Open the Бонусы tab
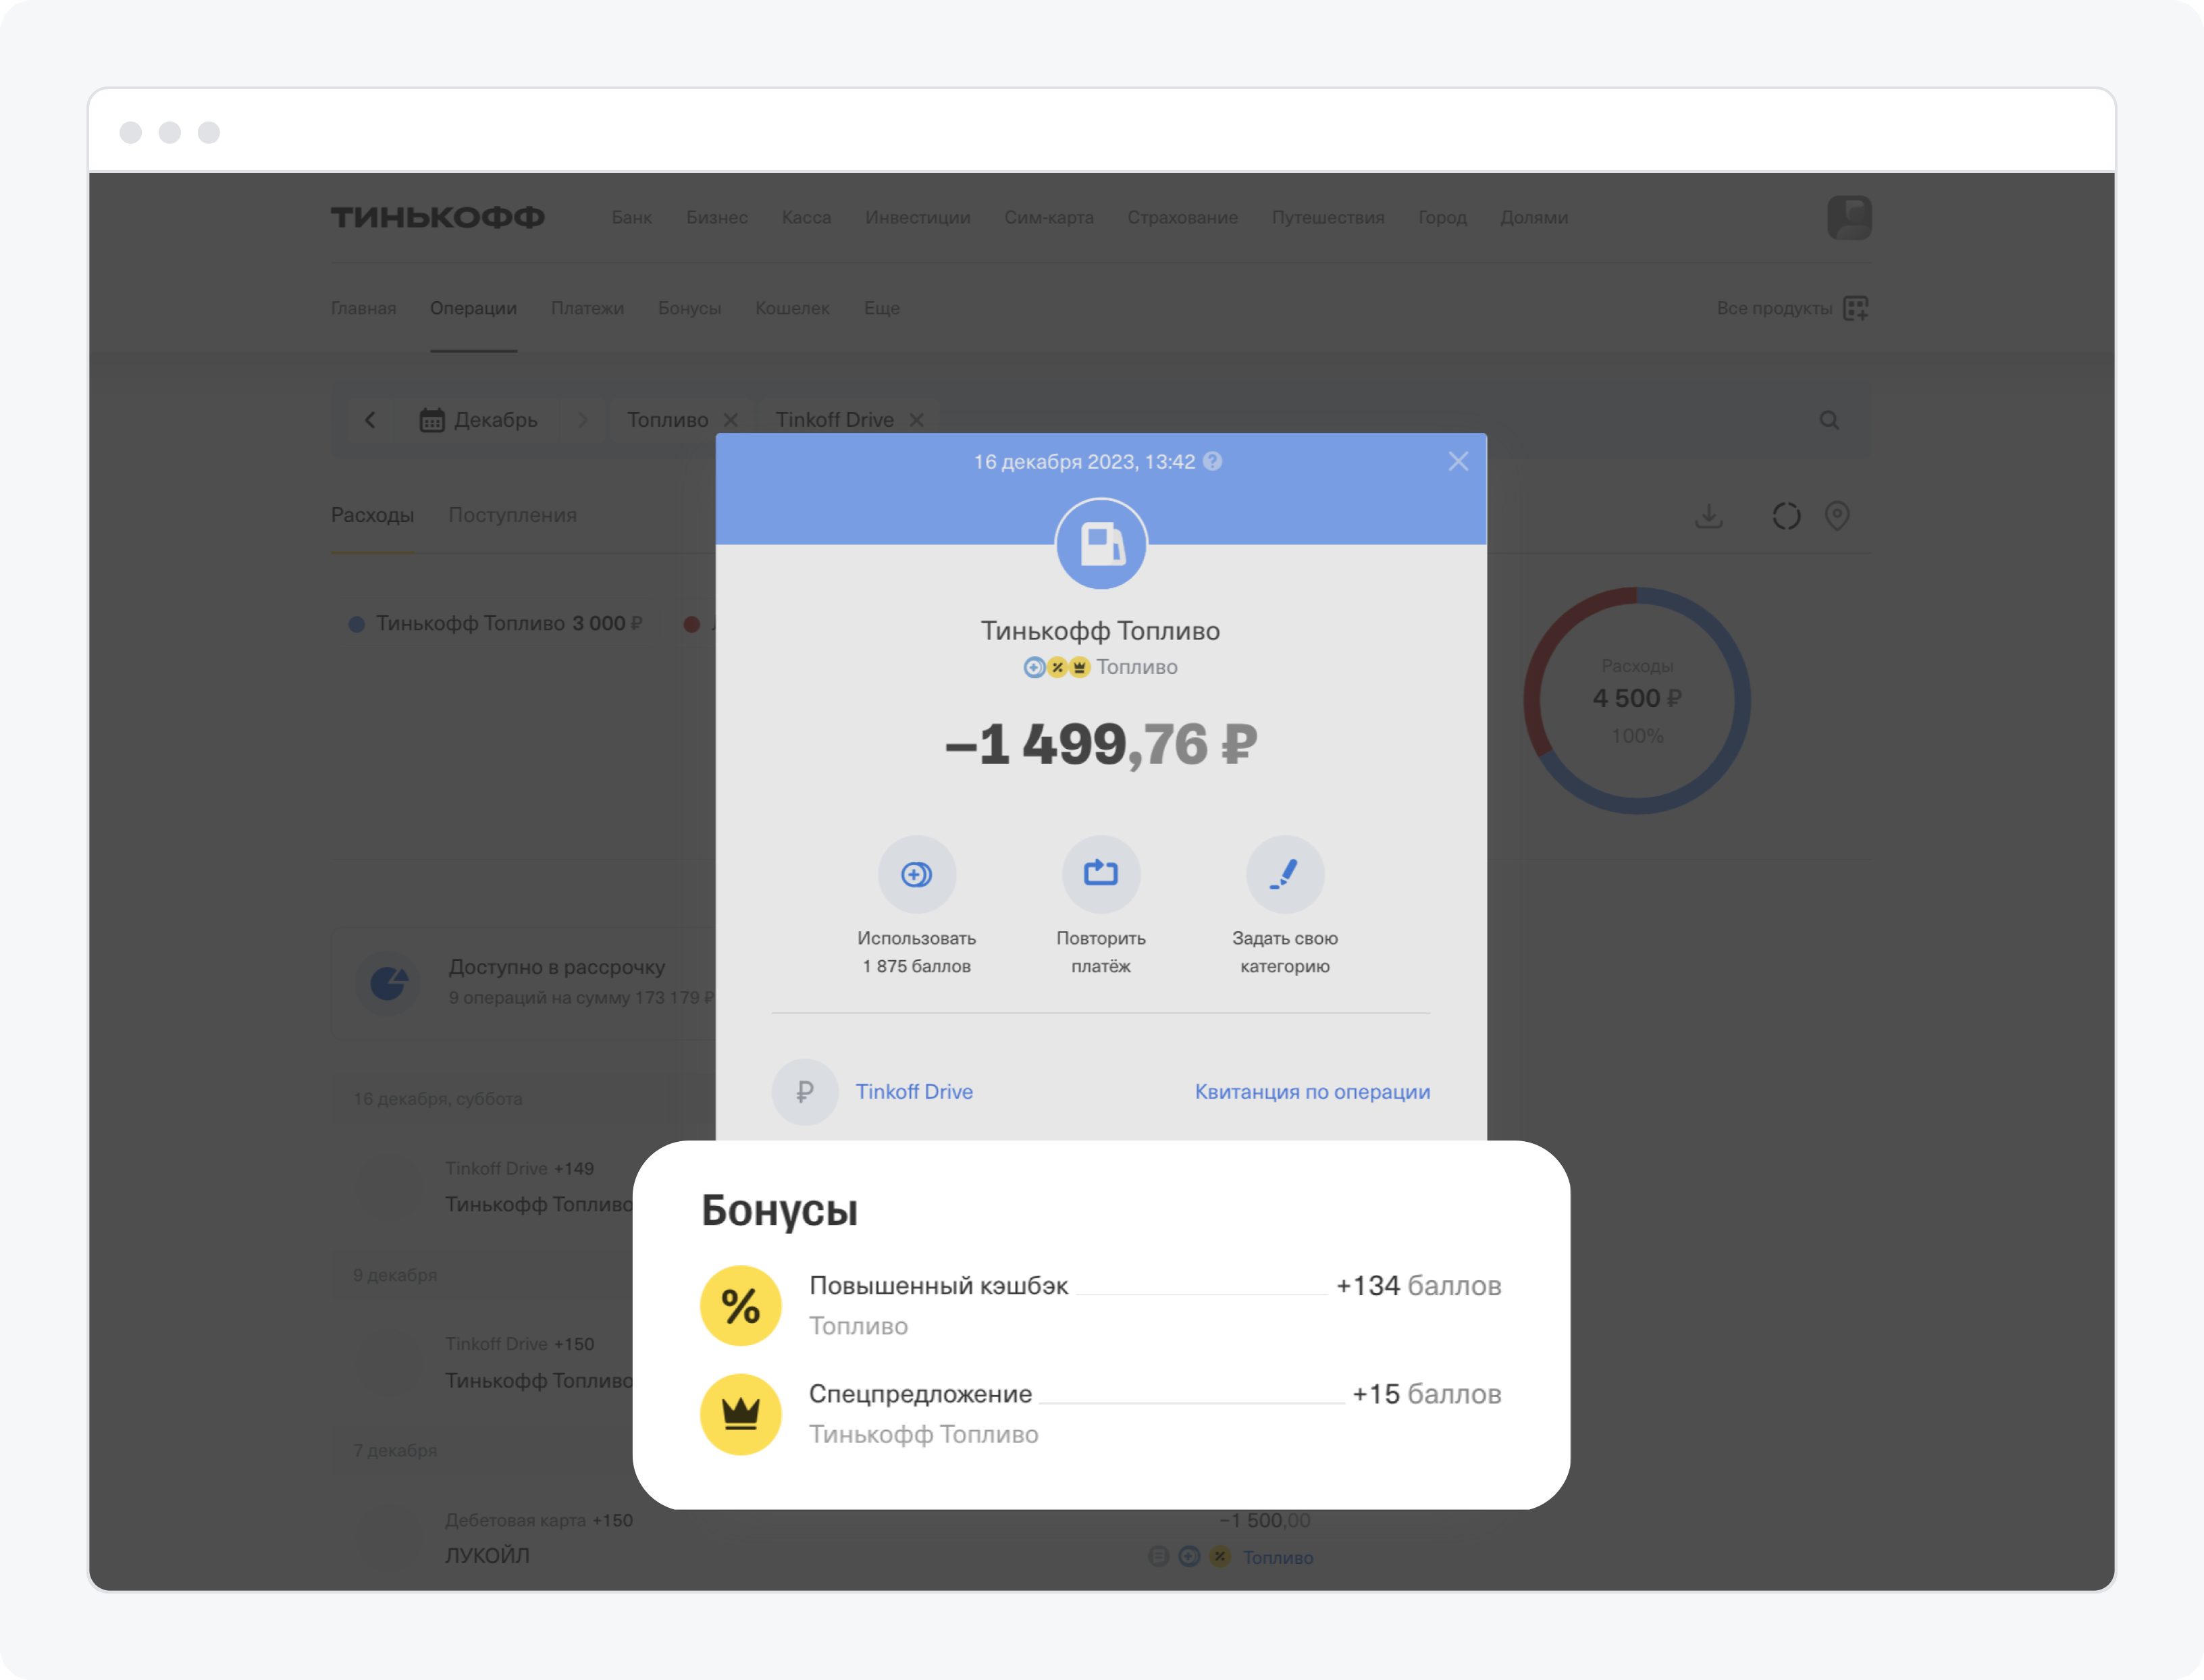The width and height of the screenshot is (2204, 1680). tap(689, 308)
